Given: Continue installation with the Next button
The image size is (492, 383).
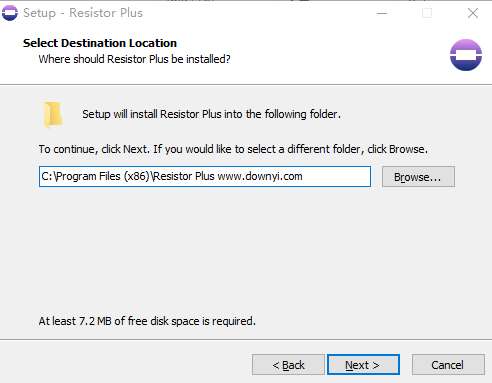Looking at the screenshot, I should [x=363, y=365].
